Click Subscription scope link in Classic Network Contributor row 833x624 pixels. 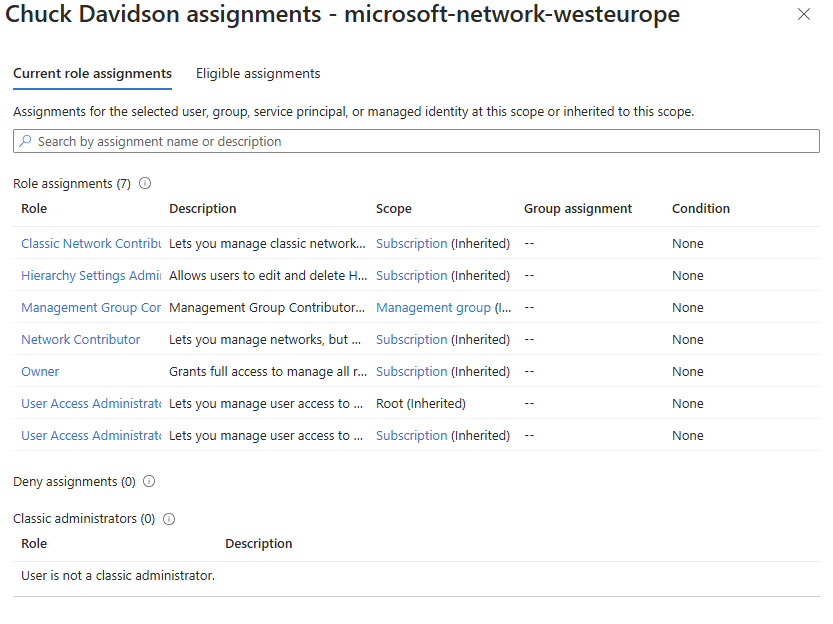click(x=412, y=243)
